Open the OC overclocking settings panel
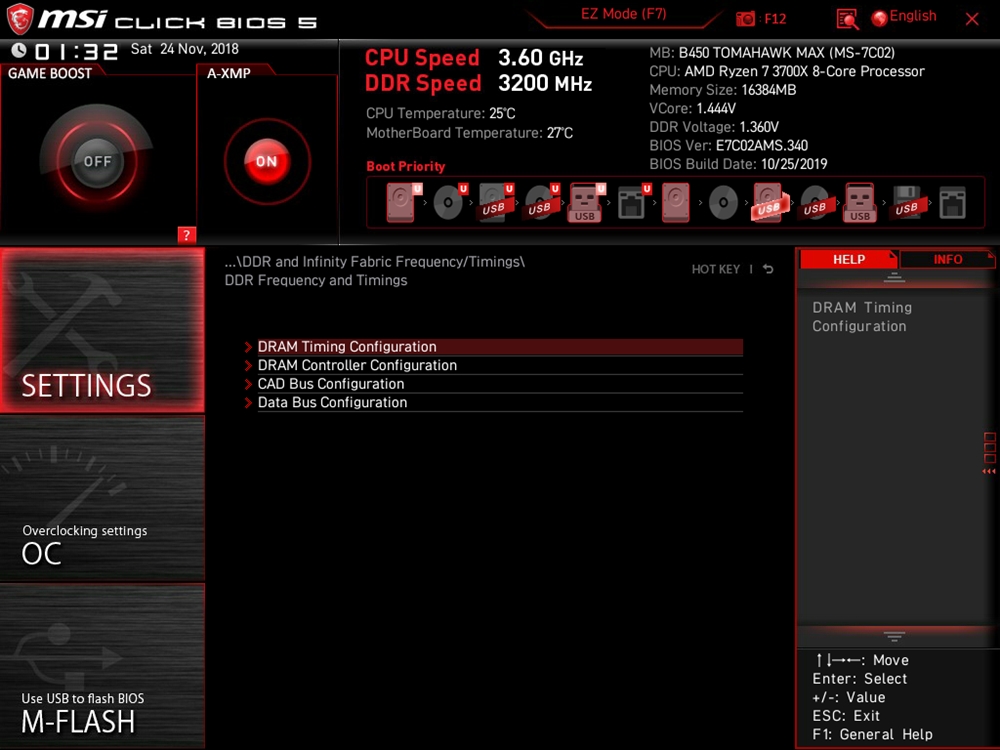The height and width of the screenshot is (750, 1000). tap(102, 498)
